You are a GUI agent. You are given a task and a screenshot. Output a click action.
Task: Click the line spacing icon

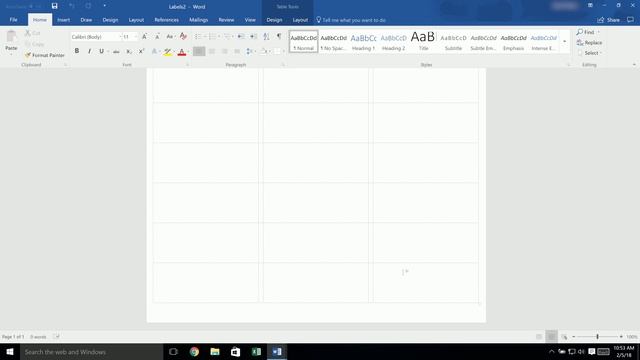tap(249, 51)
